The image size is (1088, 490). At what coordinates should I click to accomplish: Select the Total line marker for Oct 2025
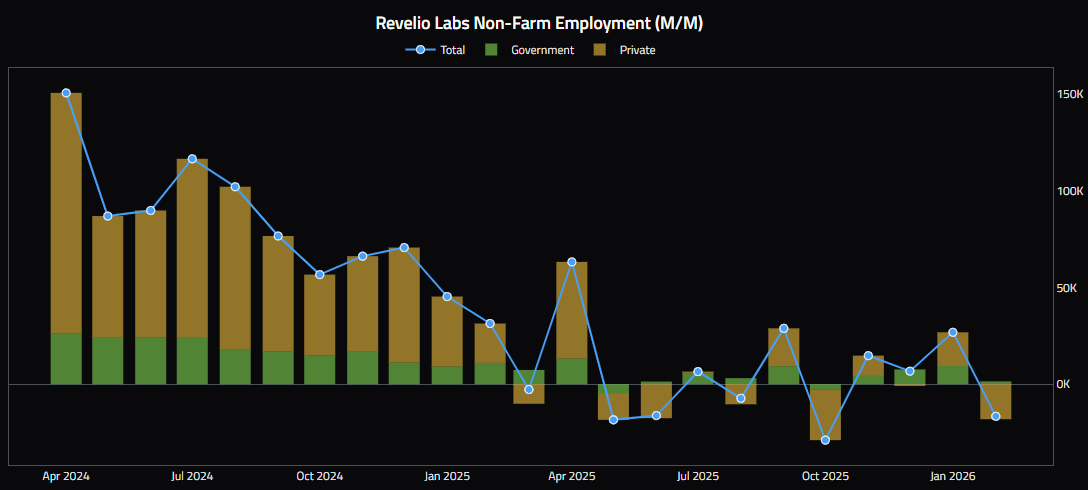tap(825, 440)
